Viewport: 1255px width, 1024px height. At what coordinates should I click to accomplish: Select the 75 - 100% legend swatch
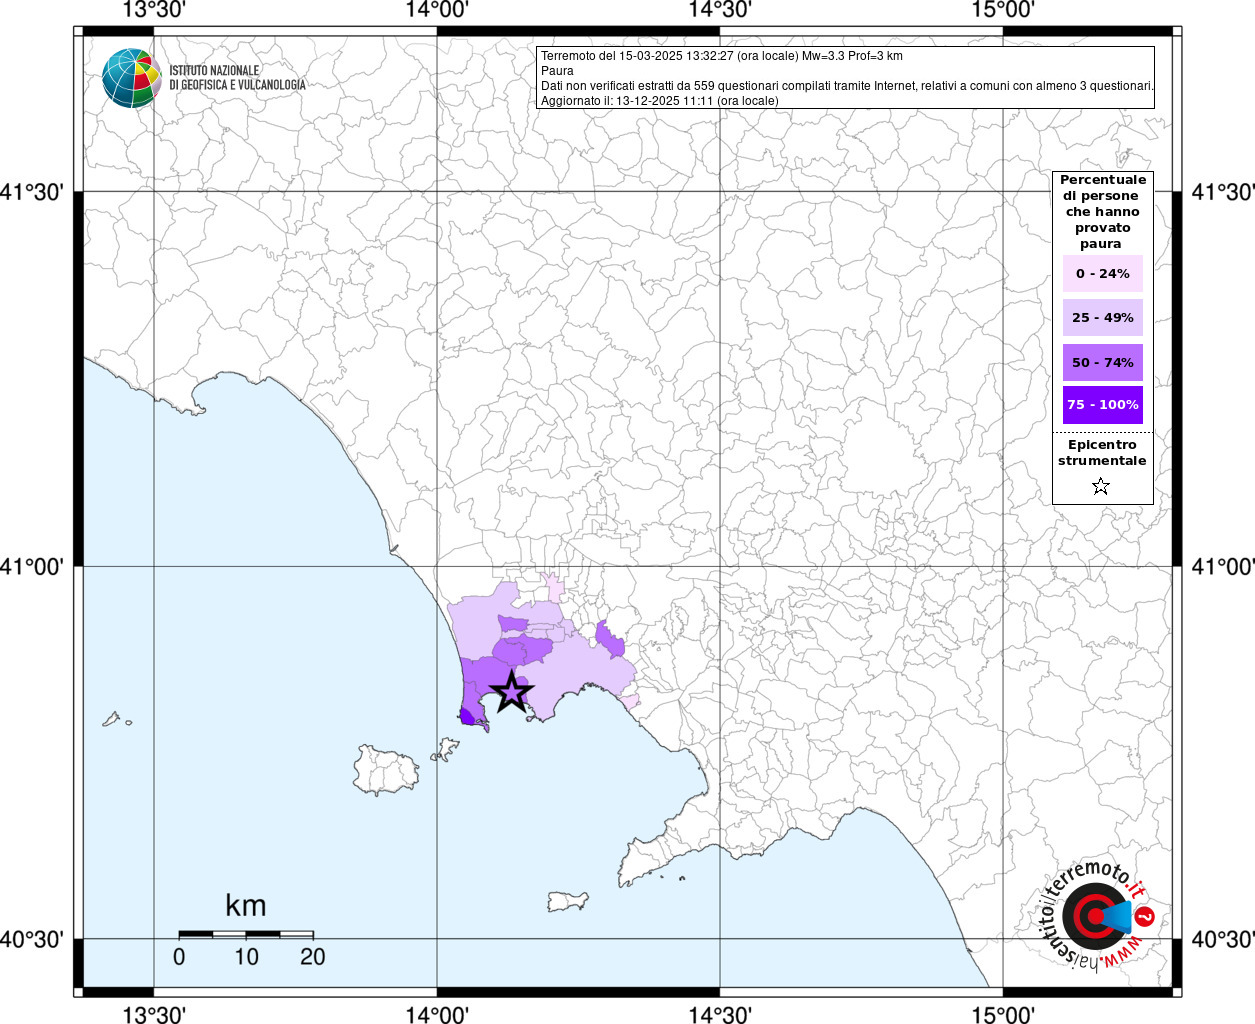click(1103, 405)
